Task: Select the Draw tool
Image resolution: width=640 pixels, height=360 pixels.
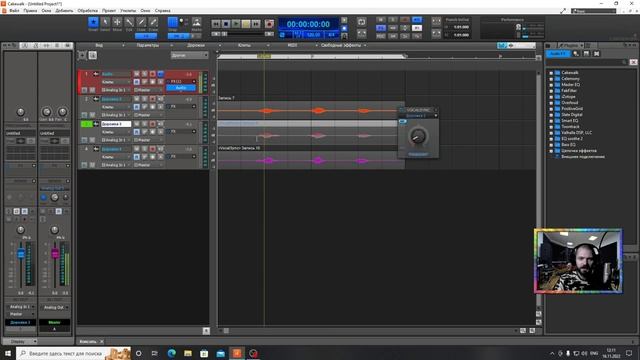Action: 141,22
